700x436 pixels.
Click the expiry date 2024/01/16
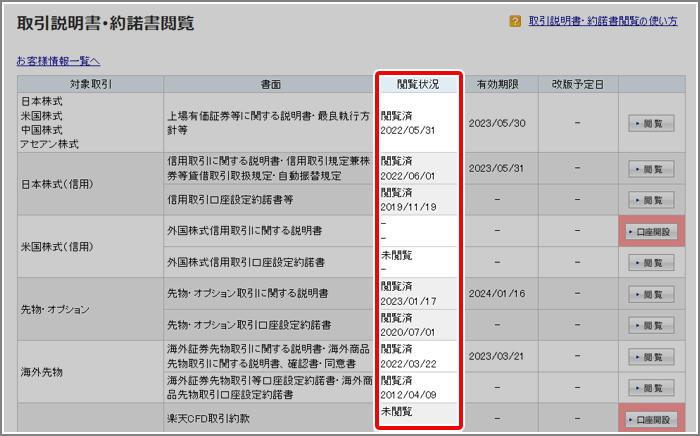pyautogui.click(x=497, y=293)
